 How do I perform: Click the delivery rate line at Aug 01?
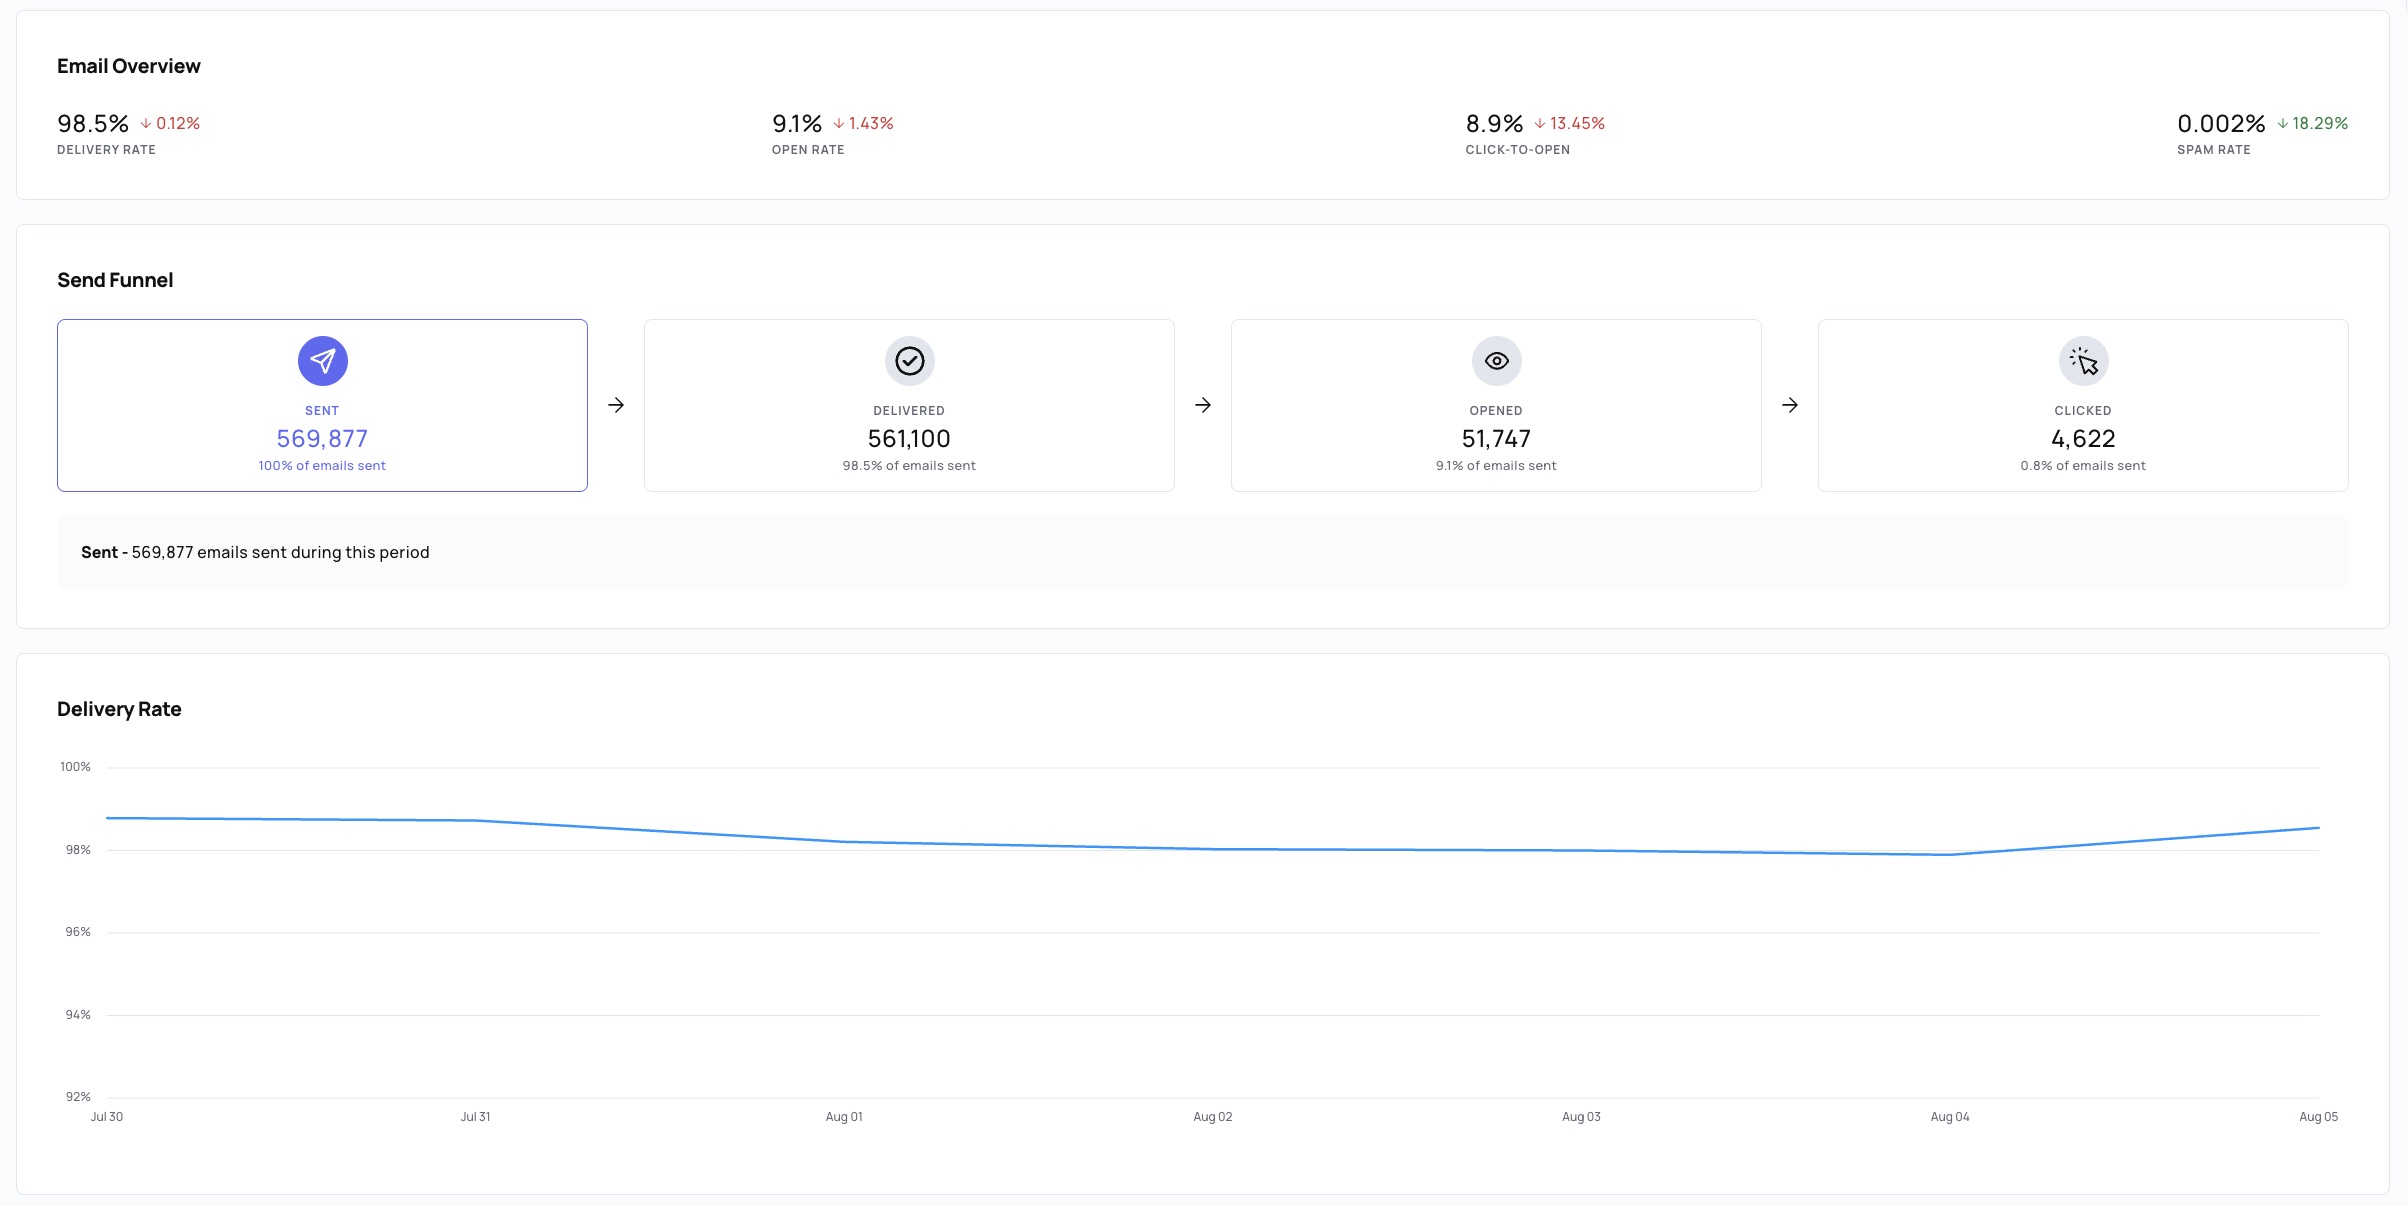pos(844,842)
